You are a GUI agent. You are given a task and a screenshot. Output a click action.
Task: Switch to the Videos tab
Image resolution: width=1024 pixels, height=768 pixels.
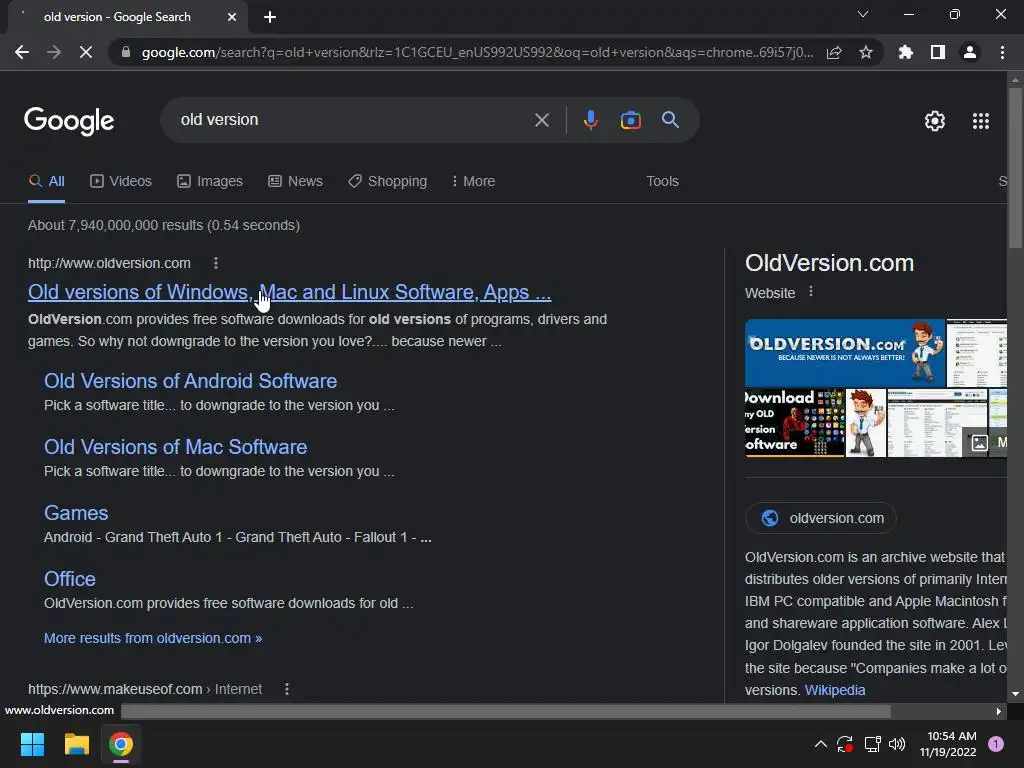[x=121, y=182]
